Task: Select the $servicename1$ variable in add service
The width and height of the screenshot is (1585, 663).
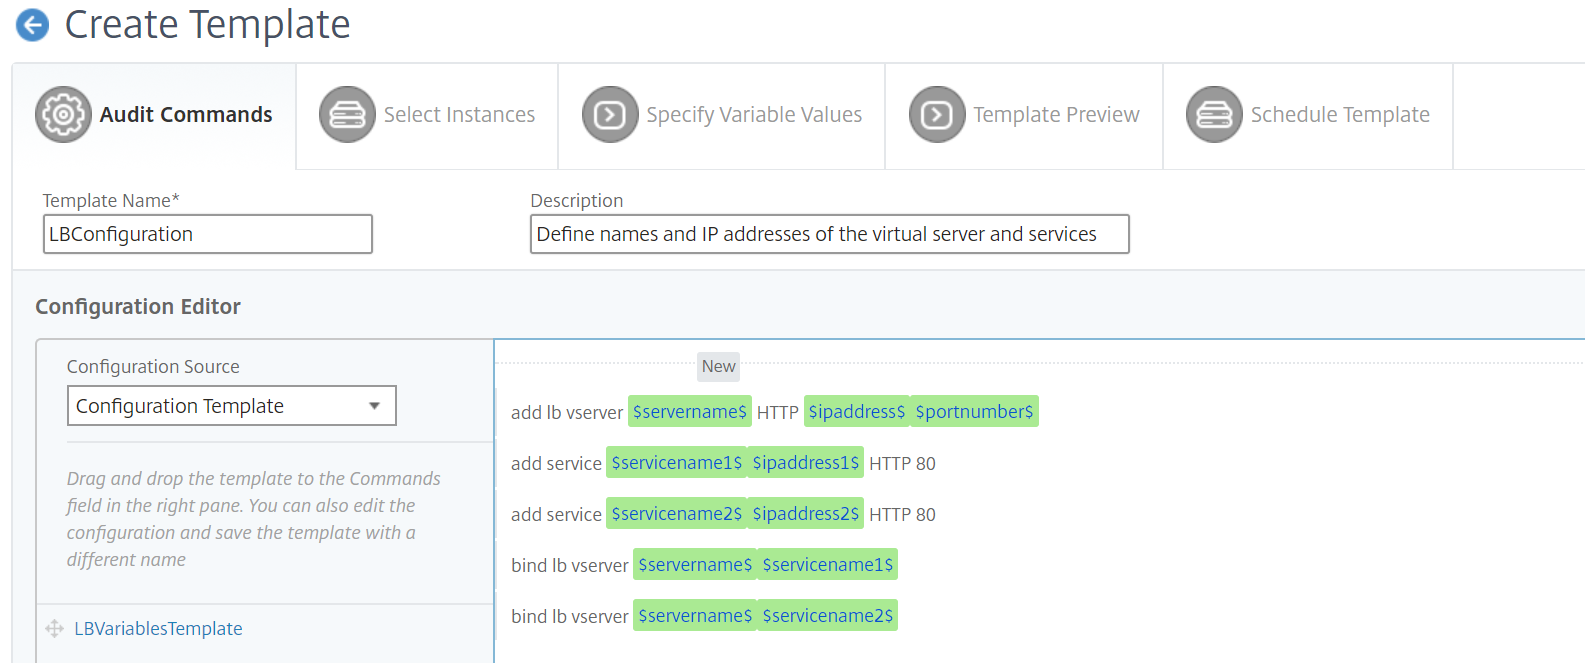Action: tap(677, 462)
